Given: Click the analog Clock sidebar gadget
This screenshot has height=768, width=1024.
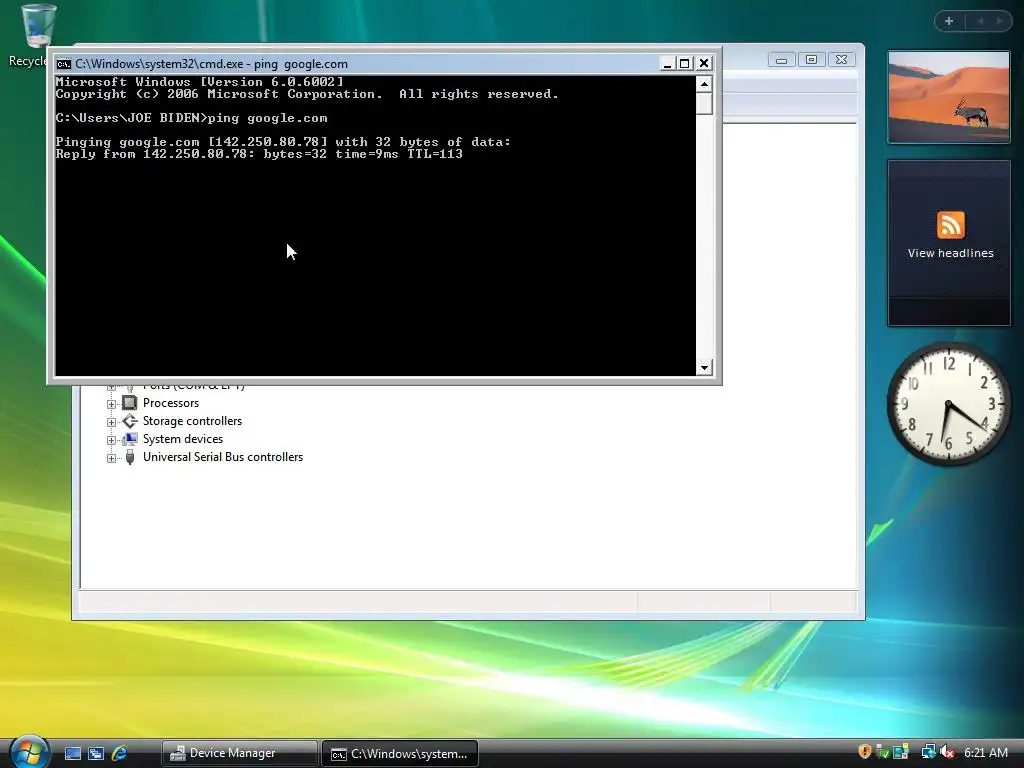Looking at the screenshot, I should tap(948, 404).
